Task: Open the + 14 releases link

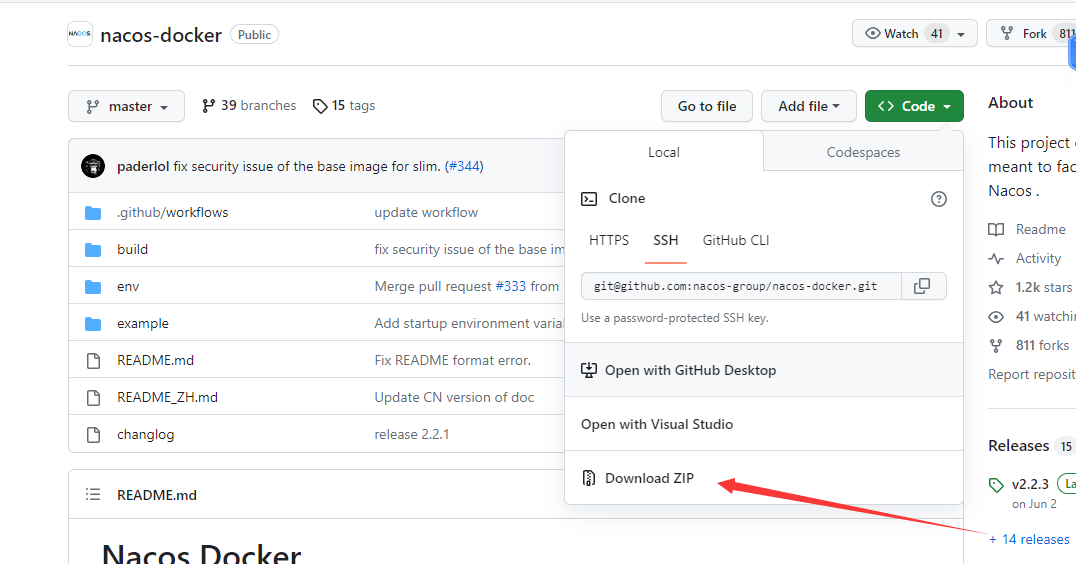Action: tap(1030, 539)
